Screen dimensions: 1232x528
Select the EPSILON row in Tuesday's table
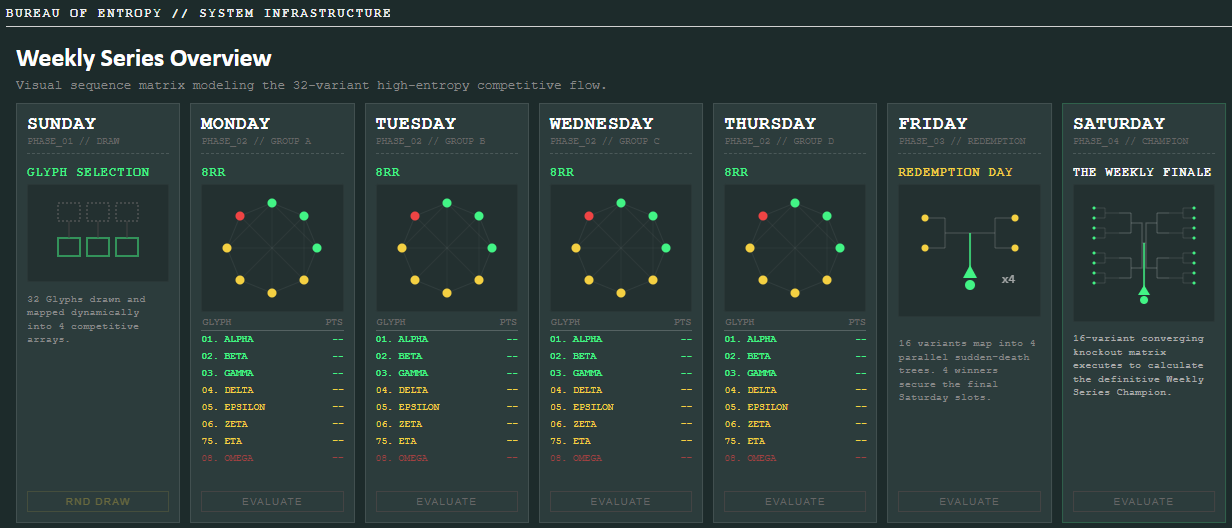pos(447,407)
